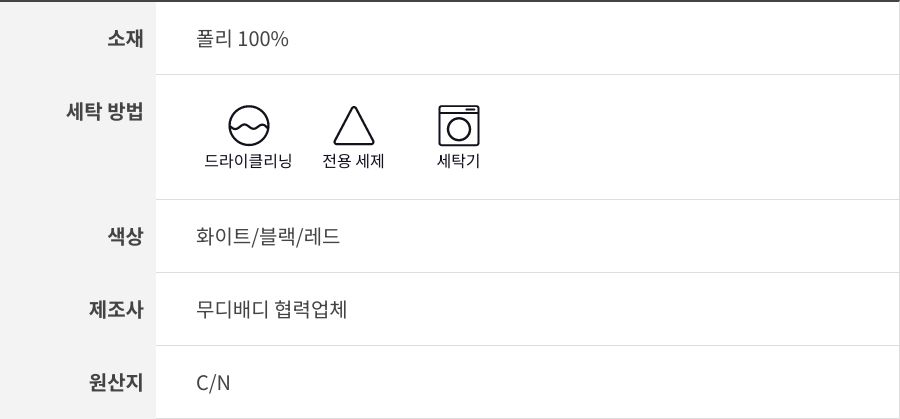This screenshot has width=900, height=419.
Task: Select the 세탁 방법 row header
Action: (x=104, y=111)
